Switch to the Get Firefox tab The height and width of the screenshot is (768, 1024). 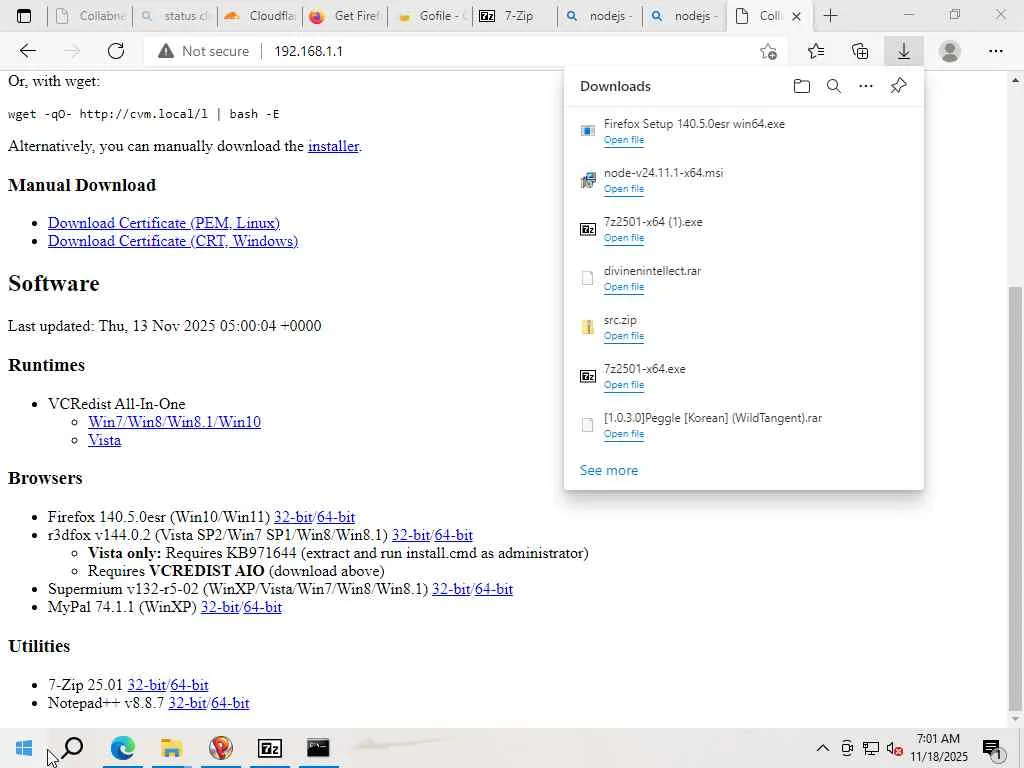(345, 16)
